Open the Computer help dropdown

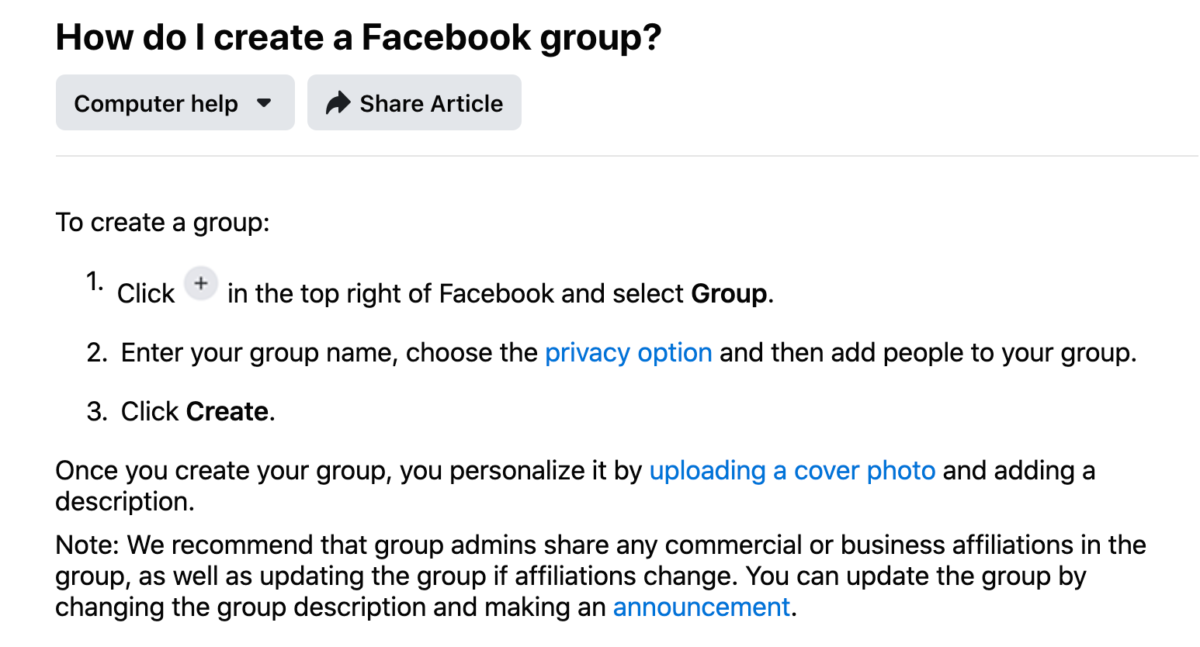(x=175, y=102)
